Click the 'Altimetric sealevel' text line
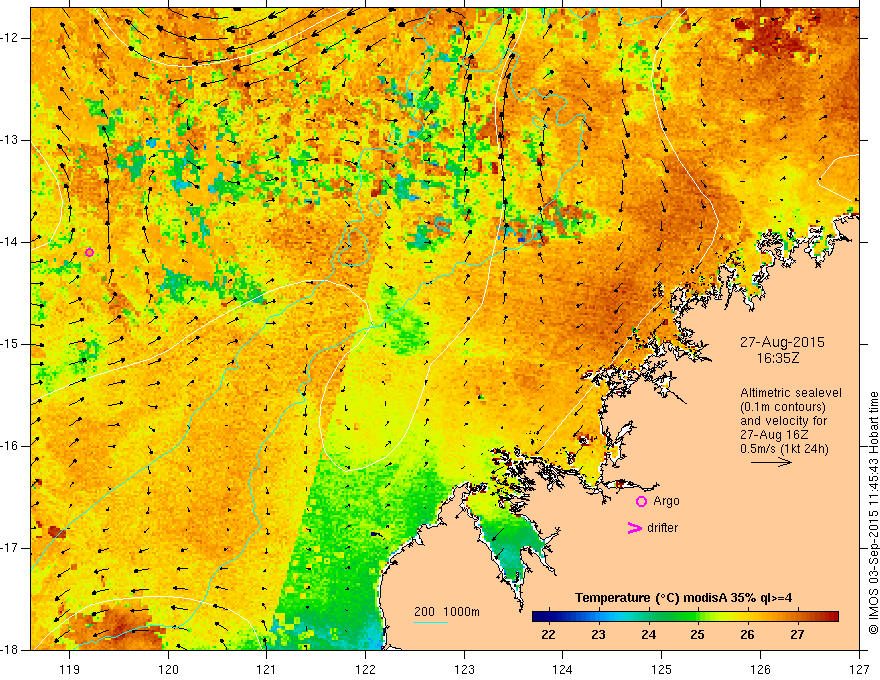This screenshot has height=680, width=880. tap(791, 393)
